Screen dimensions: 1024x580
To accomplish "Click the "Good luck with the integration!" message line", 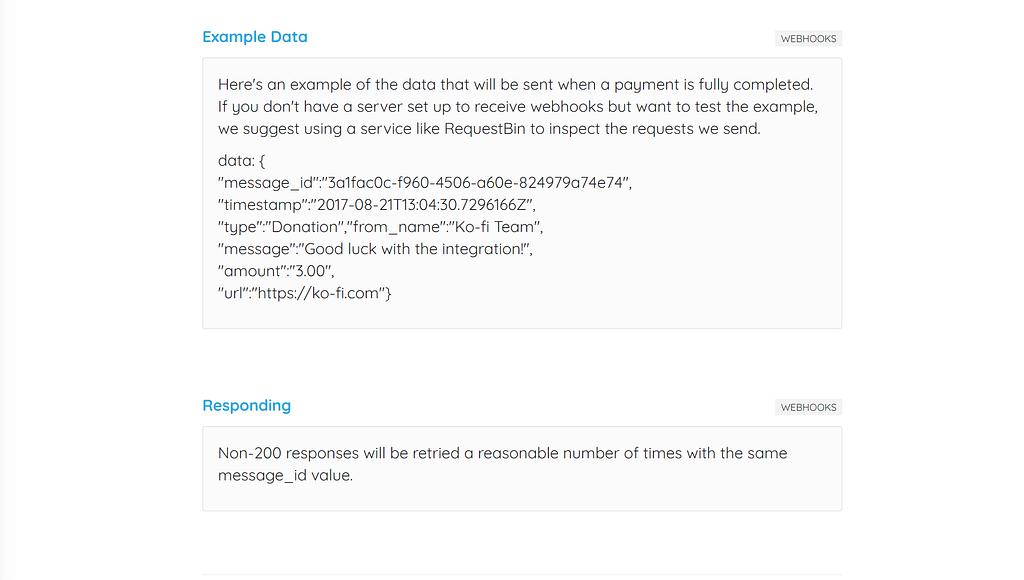I will [x=376, y=250].
